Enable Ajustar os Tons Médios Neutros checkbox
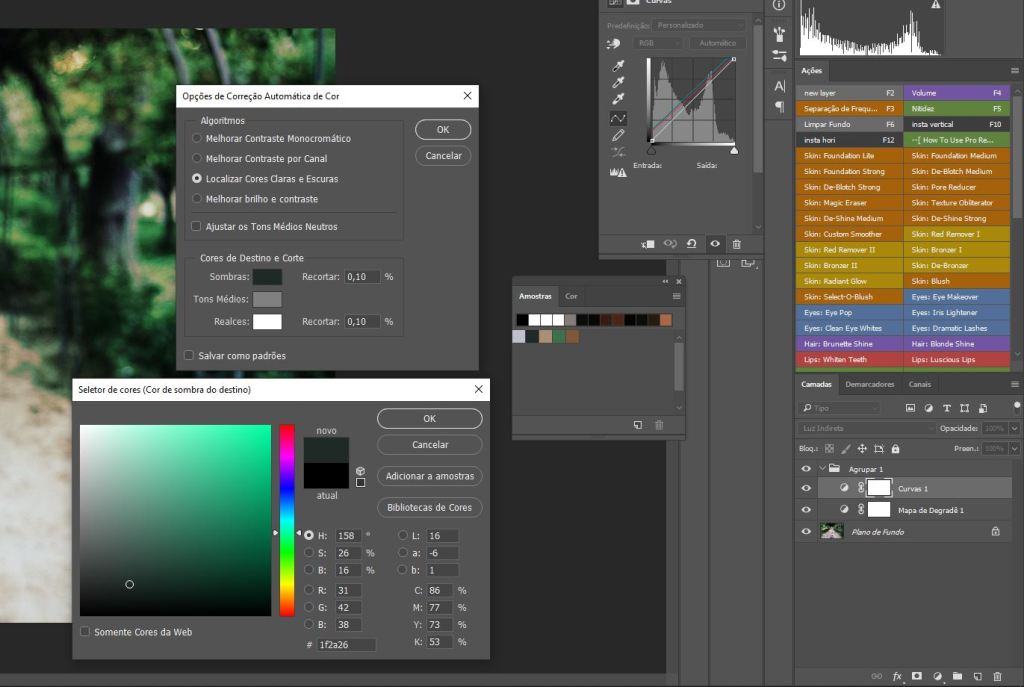1024x687 pixels. click(x=197, y=227)
